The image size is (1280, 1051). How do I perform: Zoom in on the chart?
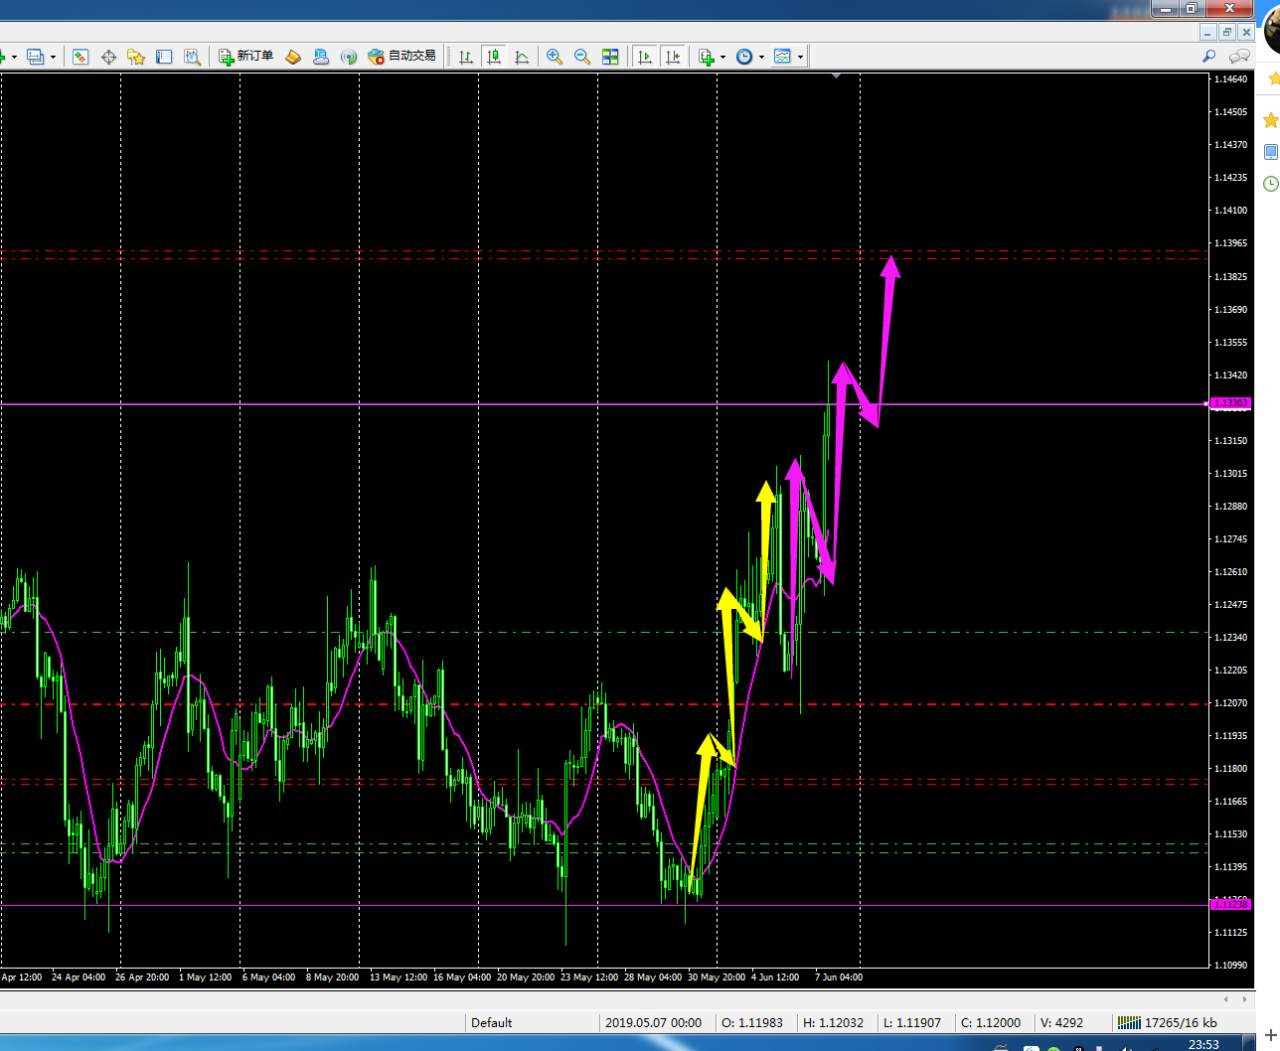554,57
